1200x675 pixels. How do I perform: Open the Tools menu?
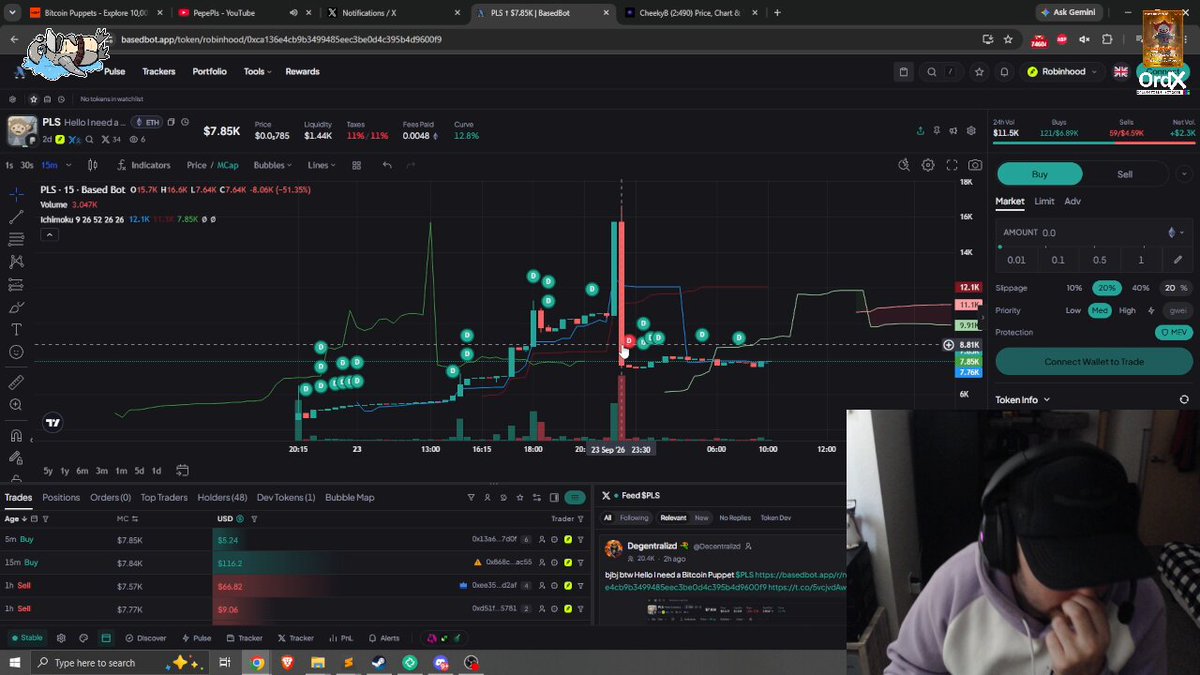point(258,72)
